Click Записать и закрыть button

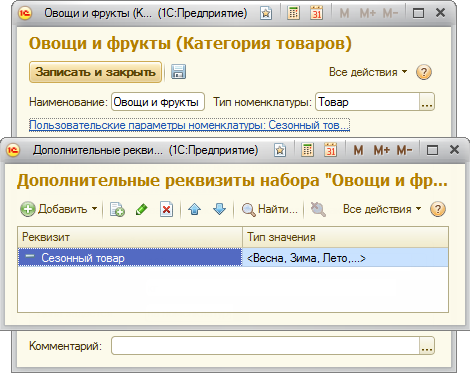click(x=95, y=72)
